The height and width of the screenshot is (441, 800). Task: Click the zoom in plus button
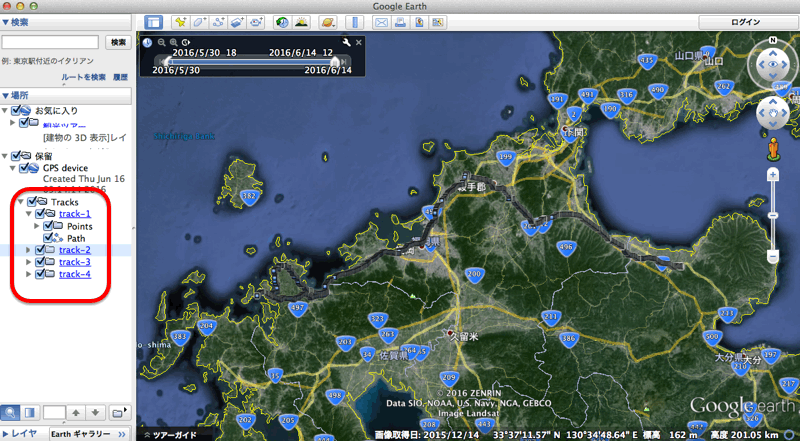tap(773, 175)
